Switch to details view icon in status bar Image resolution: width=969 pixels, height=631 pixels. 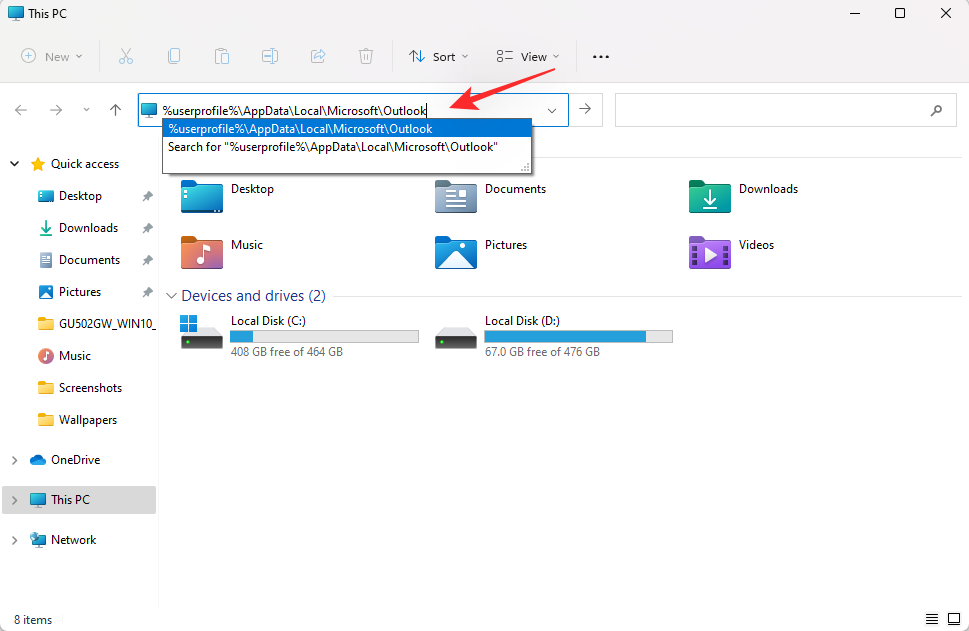[932, 619]
